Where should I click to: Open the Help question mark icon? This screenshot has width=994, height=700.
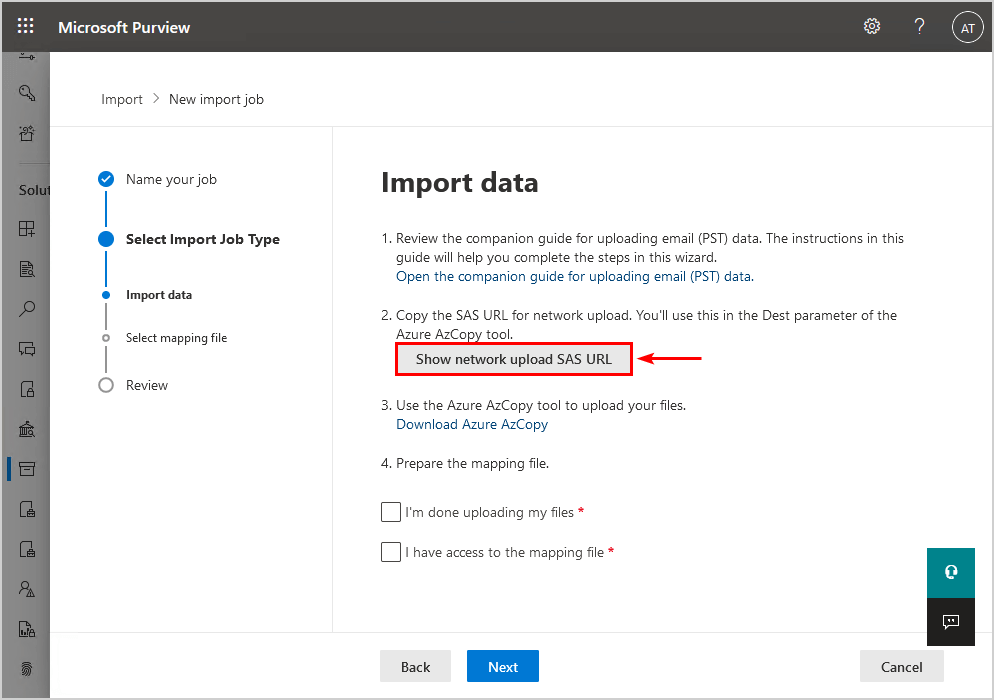tap(919, 26)
